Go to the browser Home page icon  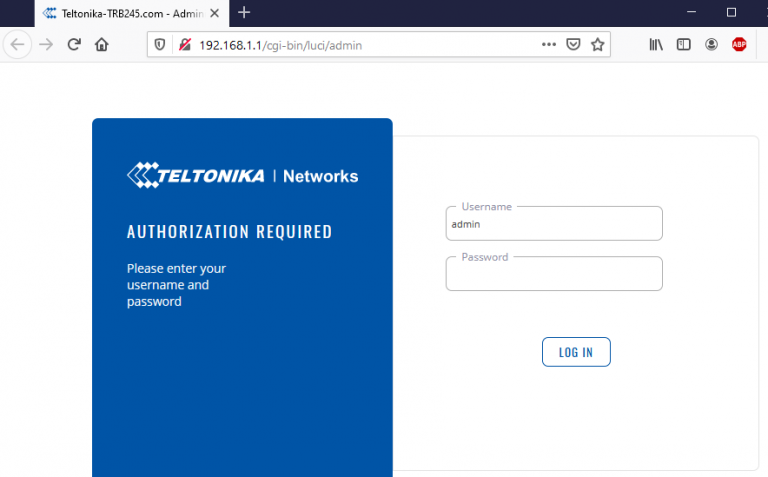coord(101,45)
